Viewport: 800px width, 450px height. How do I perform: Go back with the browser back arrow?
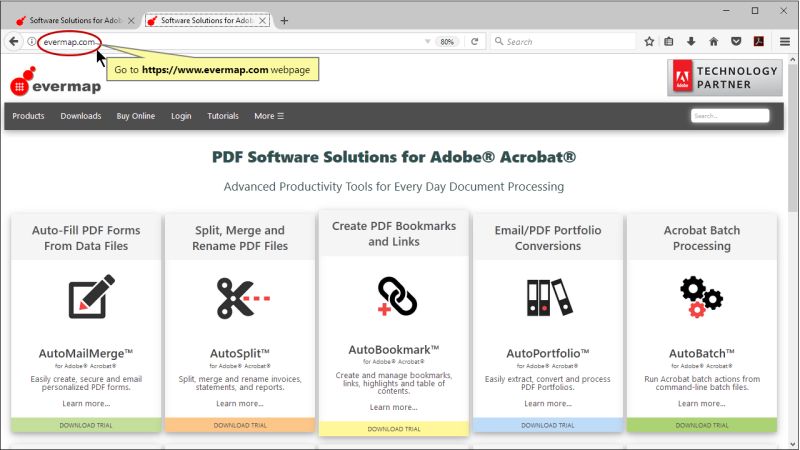(x=14, y=41)
